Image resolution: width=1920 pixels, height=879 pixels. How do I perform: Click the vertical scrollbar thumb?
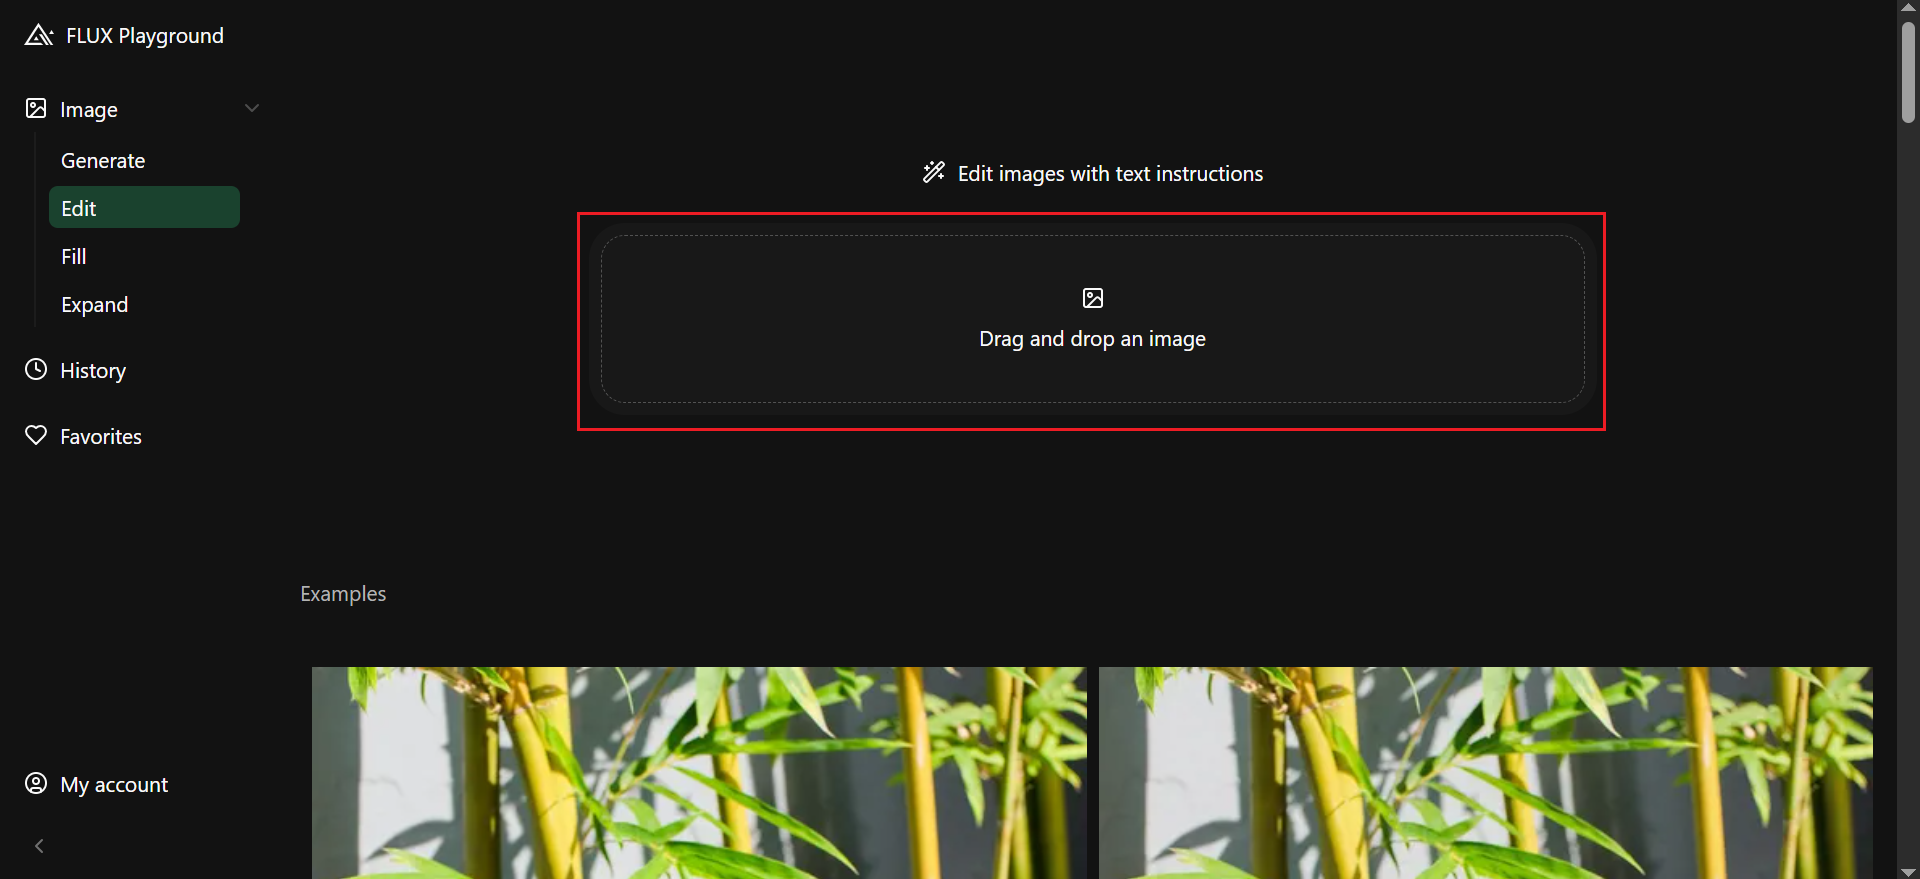[x=1908, y=72]
